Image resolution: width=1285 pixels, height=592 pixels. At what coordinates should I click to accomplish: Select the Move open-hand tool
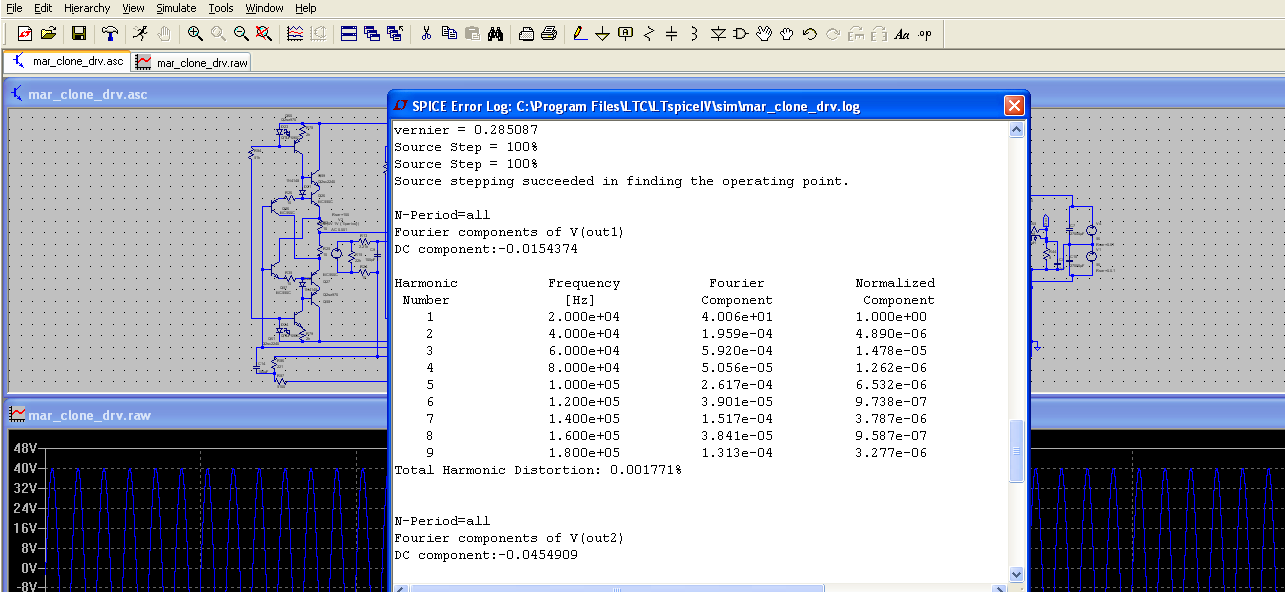pyautogui.click(x=764, y=33)
